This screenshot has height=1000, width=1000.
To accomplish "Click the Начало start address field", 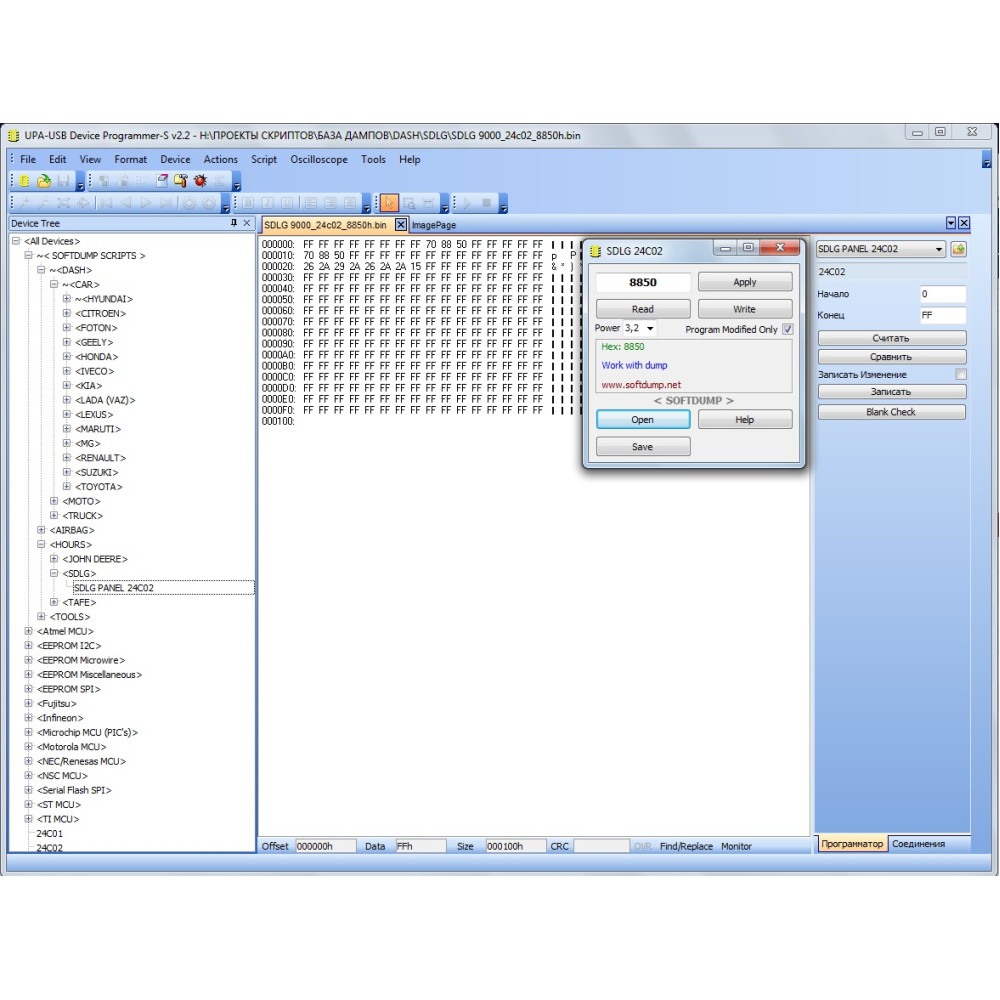I will click(943, 294).
